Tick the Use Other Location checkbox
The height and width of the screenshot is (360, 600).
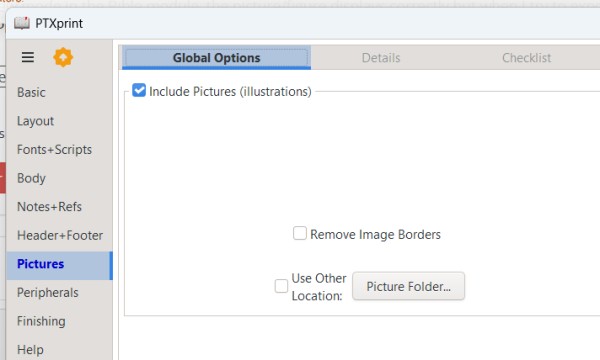pyautogui.click(x=281, y=286)
